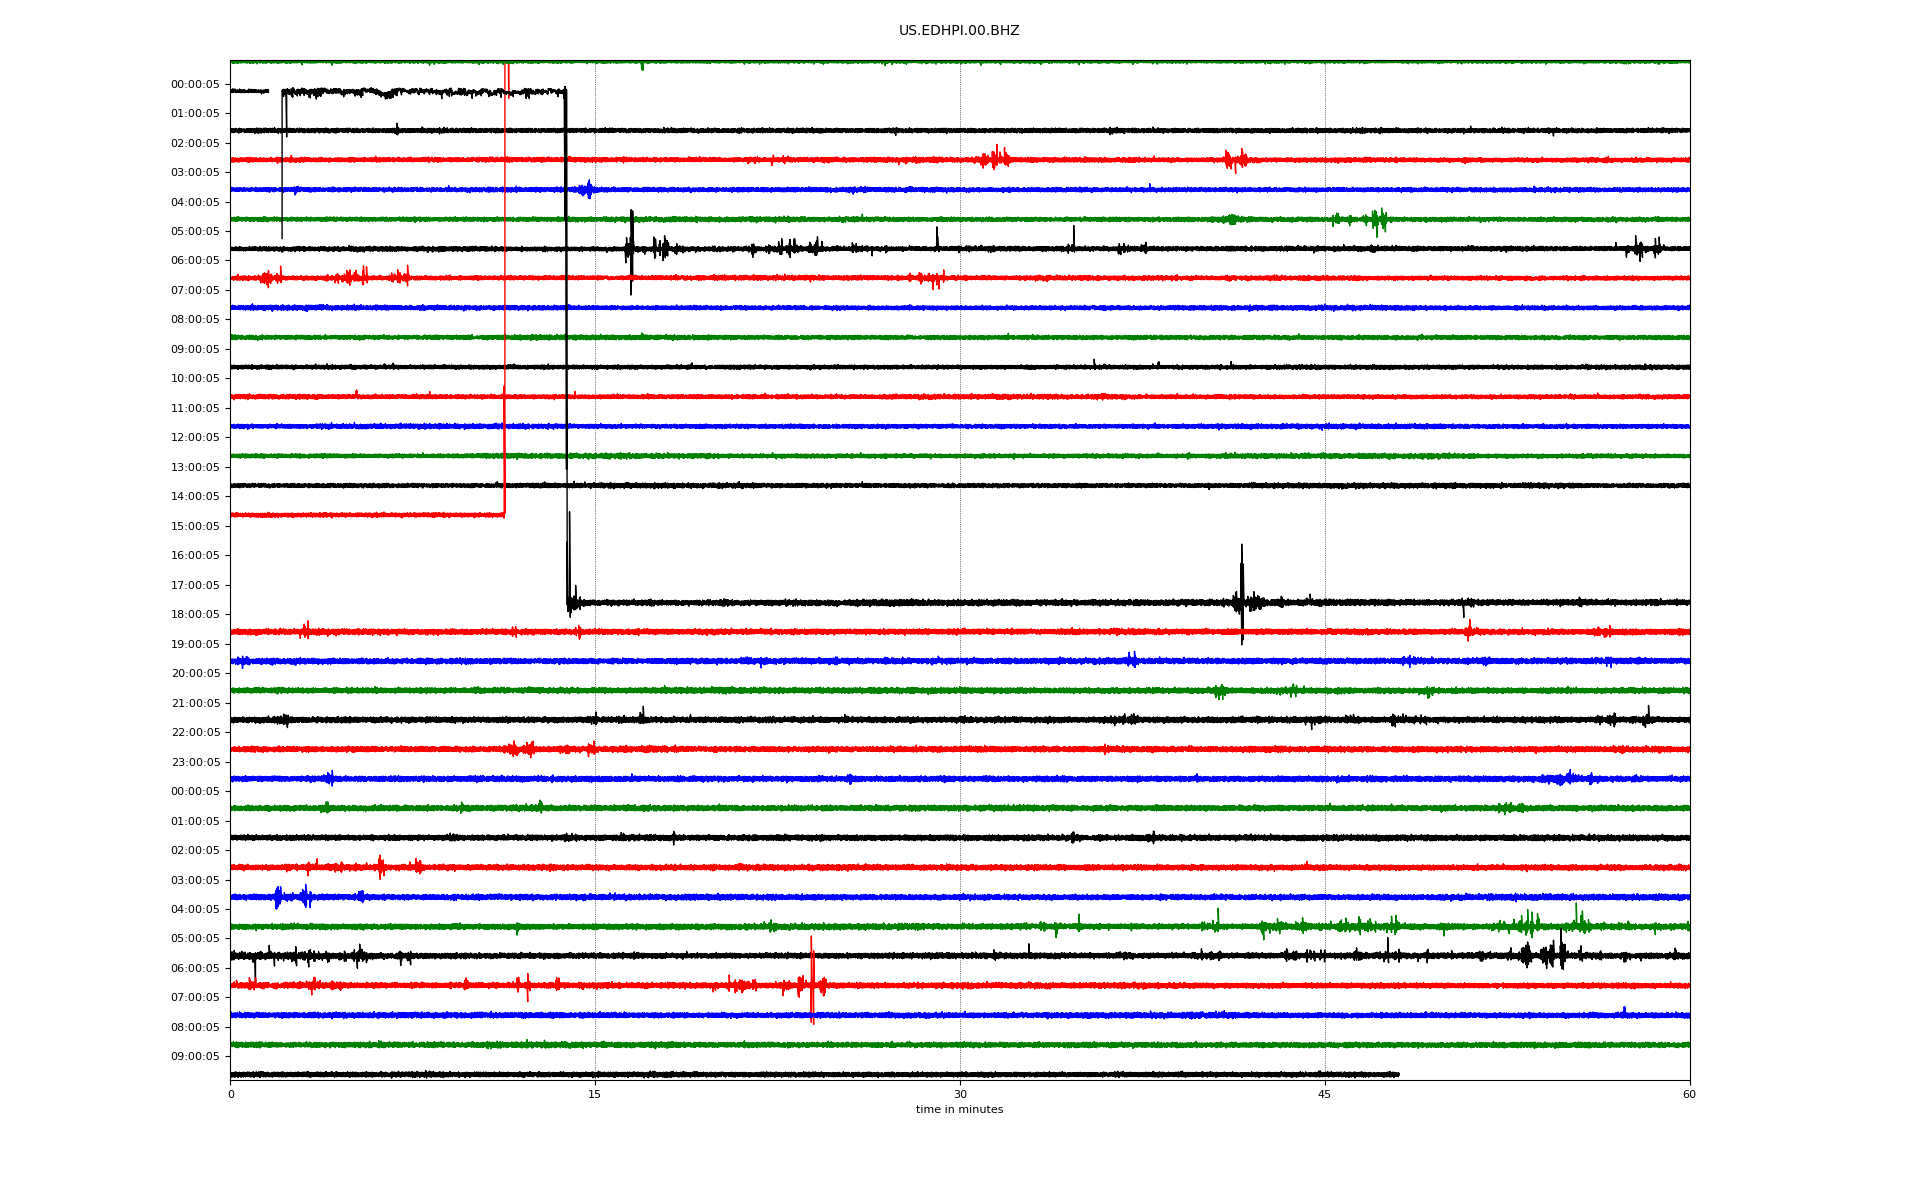Click the y-axis time label 18:00:05
The height and width of the screenshot is (1200, 1920).
pos(195,615)
